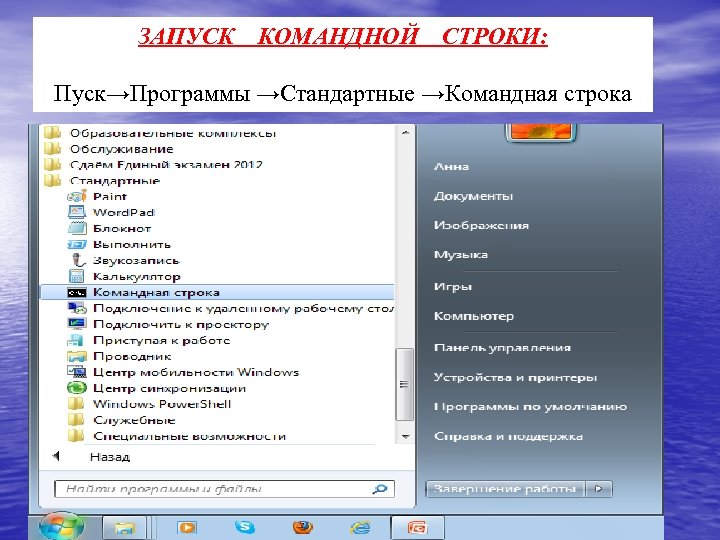This screenshot has width=720, height=540.
Task: Open Firefox from the taskbar
Action: tap(302, 527)
